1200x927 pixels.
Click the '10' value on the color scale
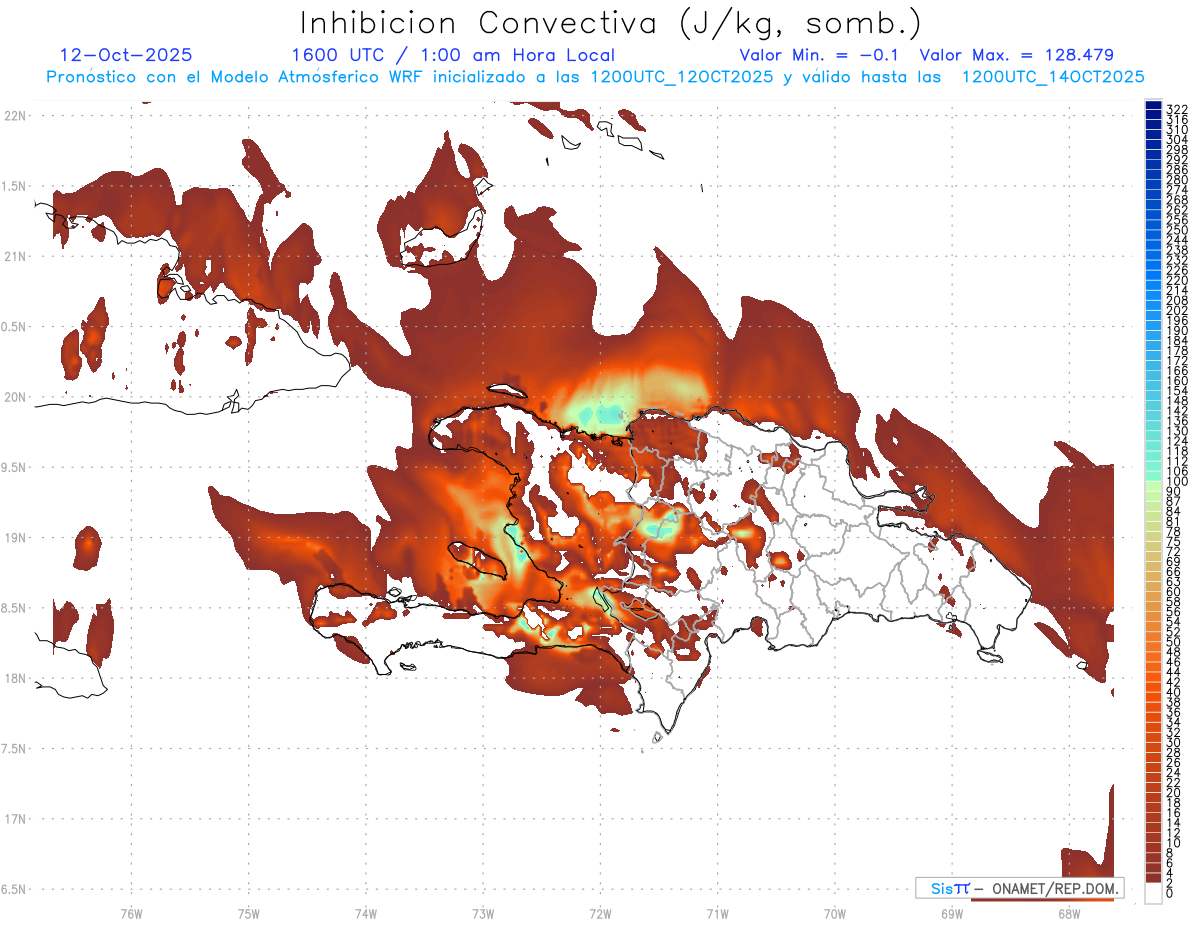[x=1174, y=843]
